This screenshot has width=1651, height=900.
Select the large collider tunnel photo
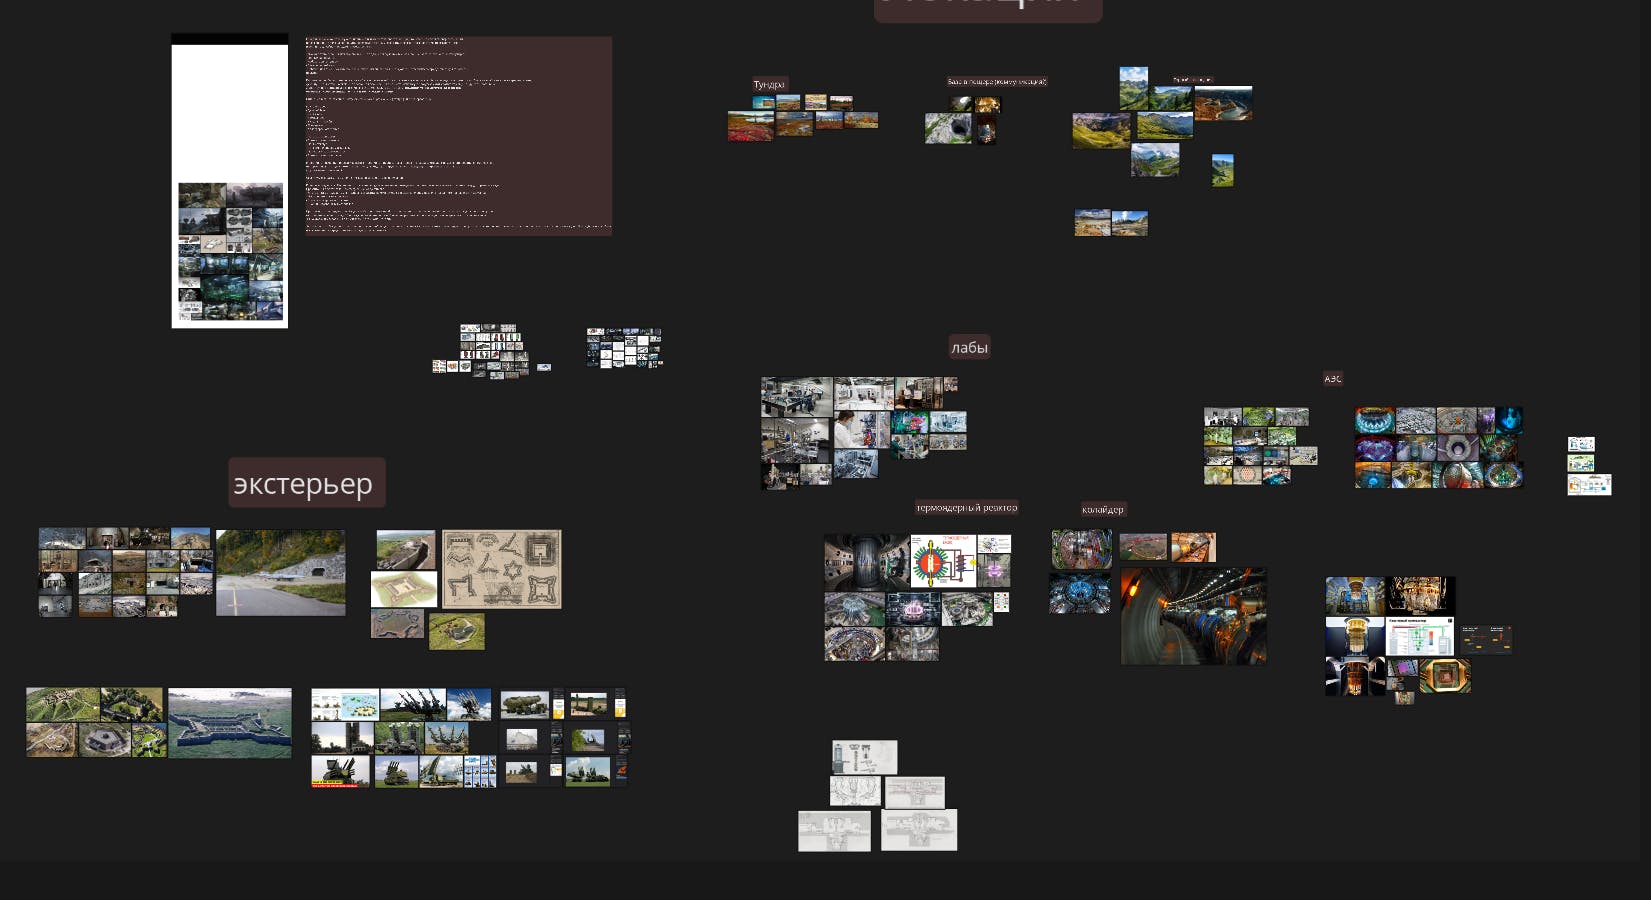point(1194,616)
